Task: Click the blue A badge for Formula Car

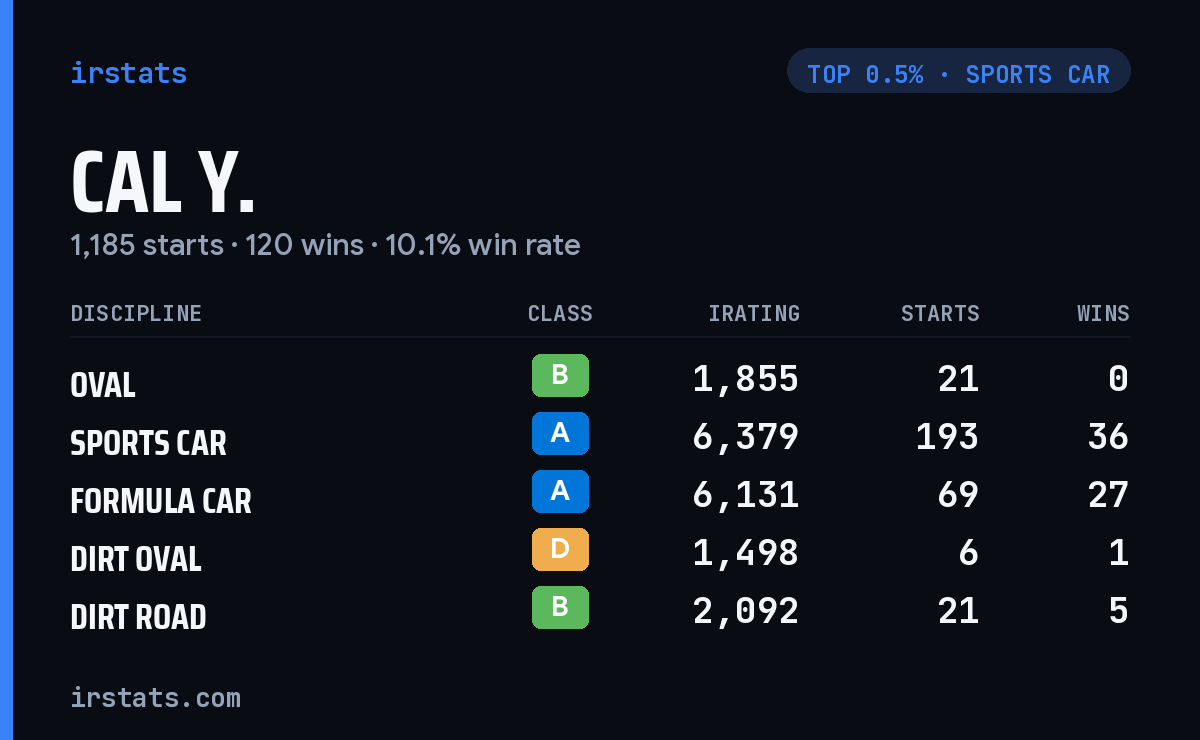Action: [x=560, y=491]
